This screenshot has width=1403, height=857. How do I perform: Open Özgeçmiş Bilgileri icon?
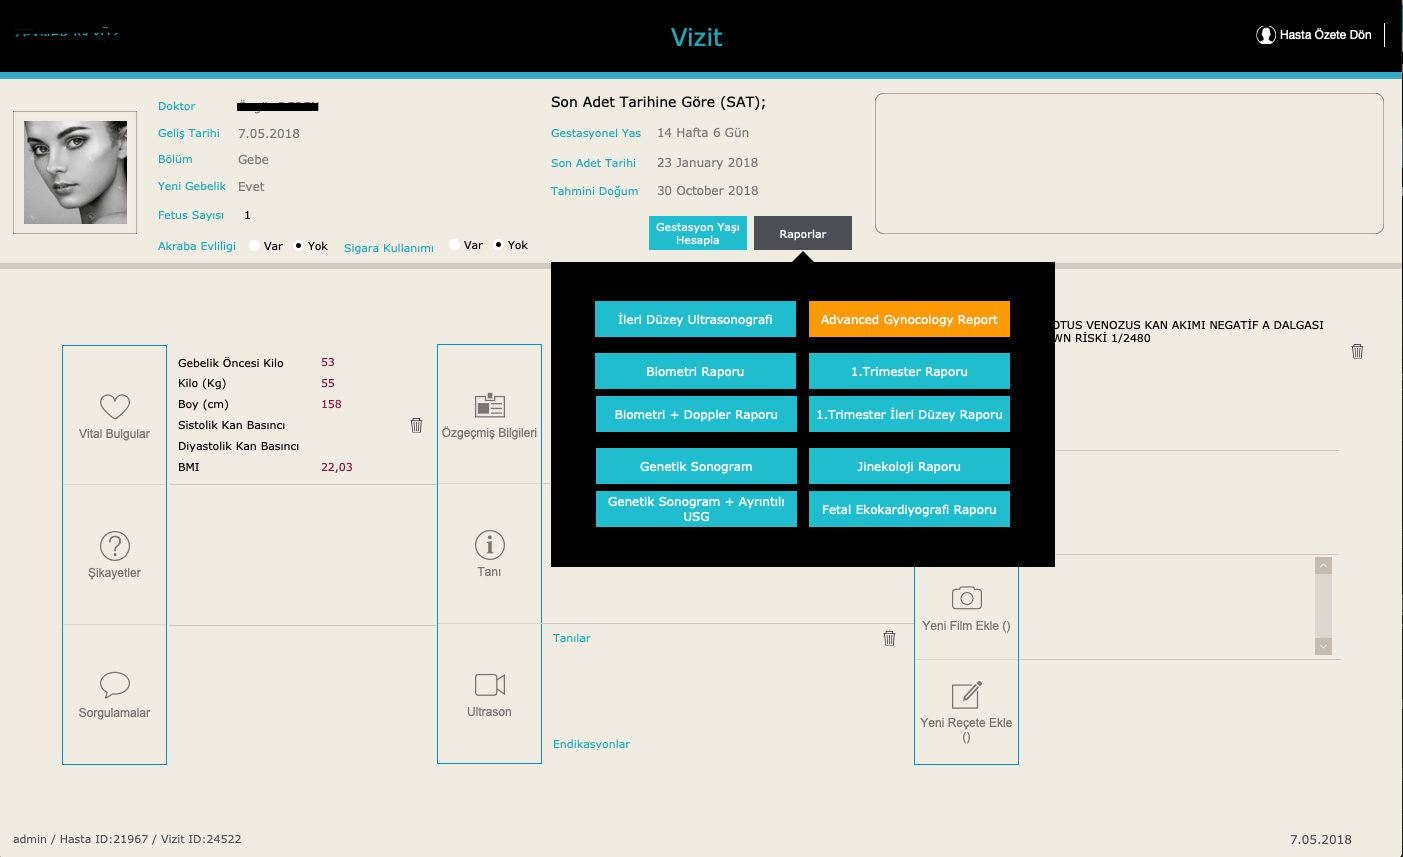[x=489, y=405]
